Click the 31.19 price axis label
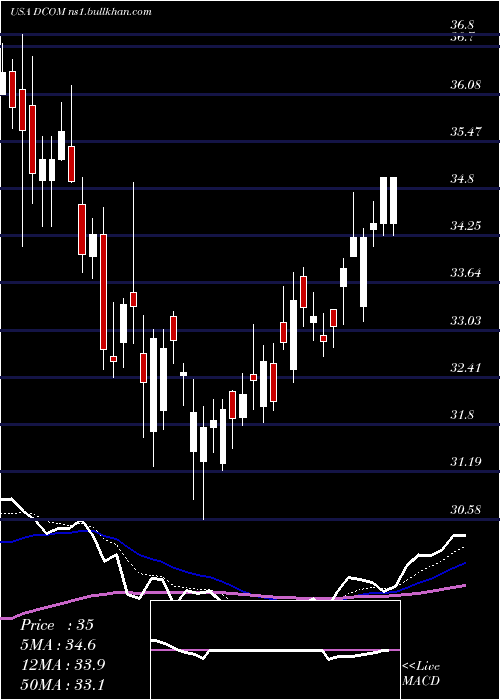 [x=466, y=462]
